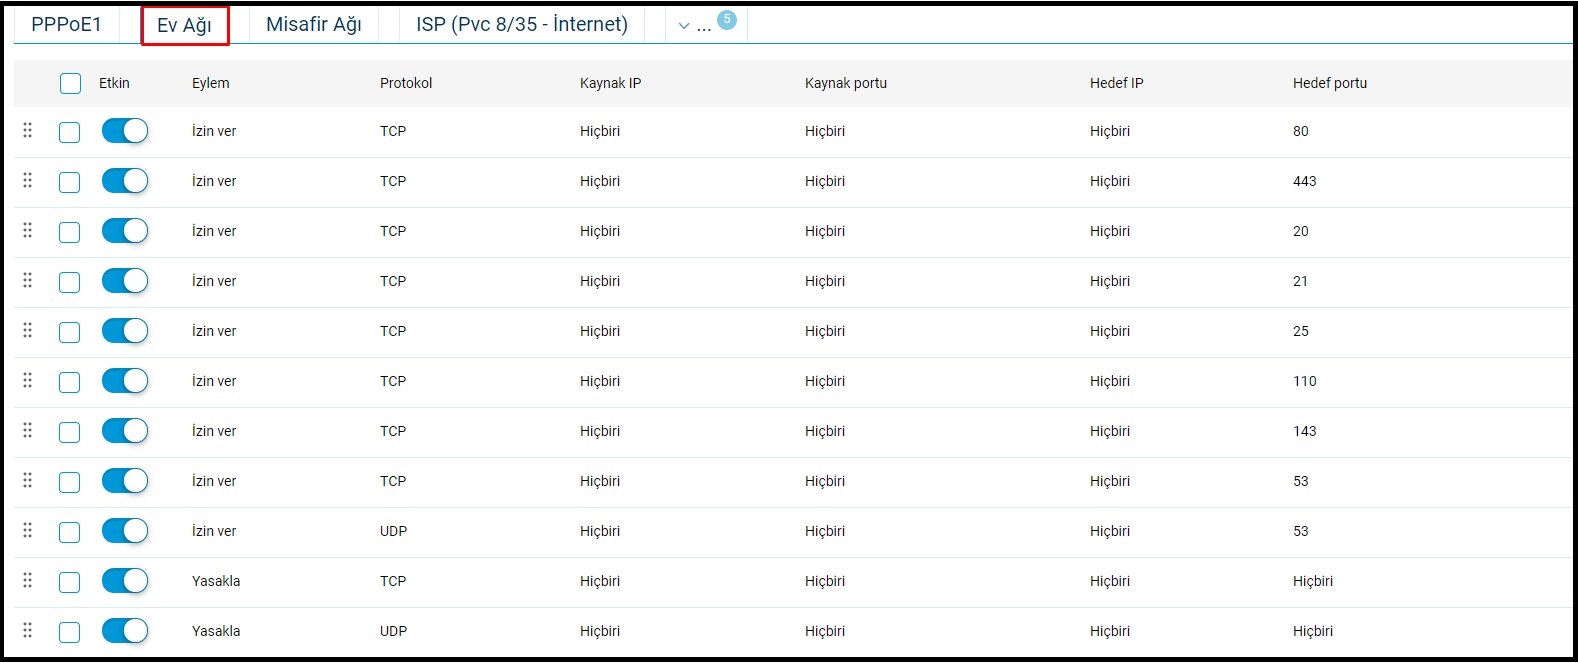This screenshot has width=1578, height=663.
Task: Disable the toggle for port 80 rule
Action: tap(125, 131)
